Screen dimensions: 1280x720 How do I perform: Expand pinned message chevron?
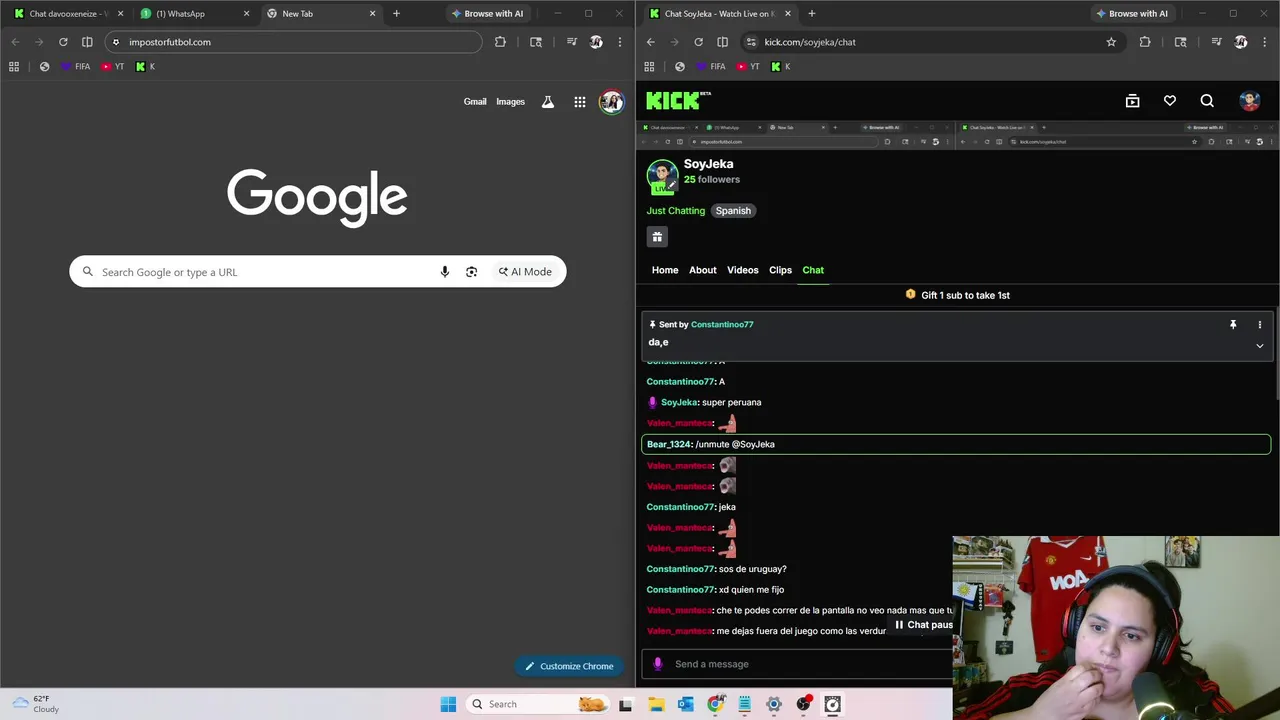coord(1260,346)
